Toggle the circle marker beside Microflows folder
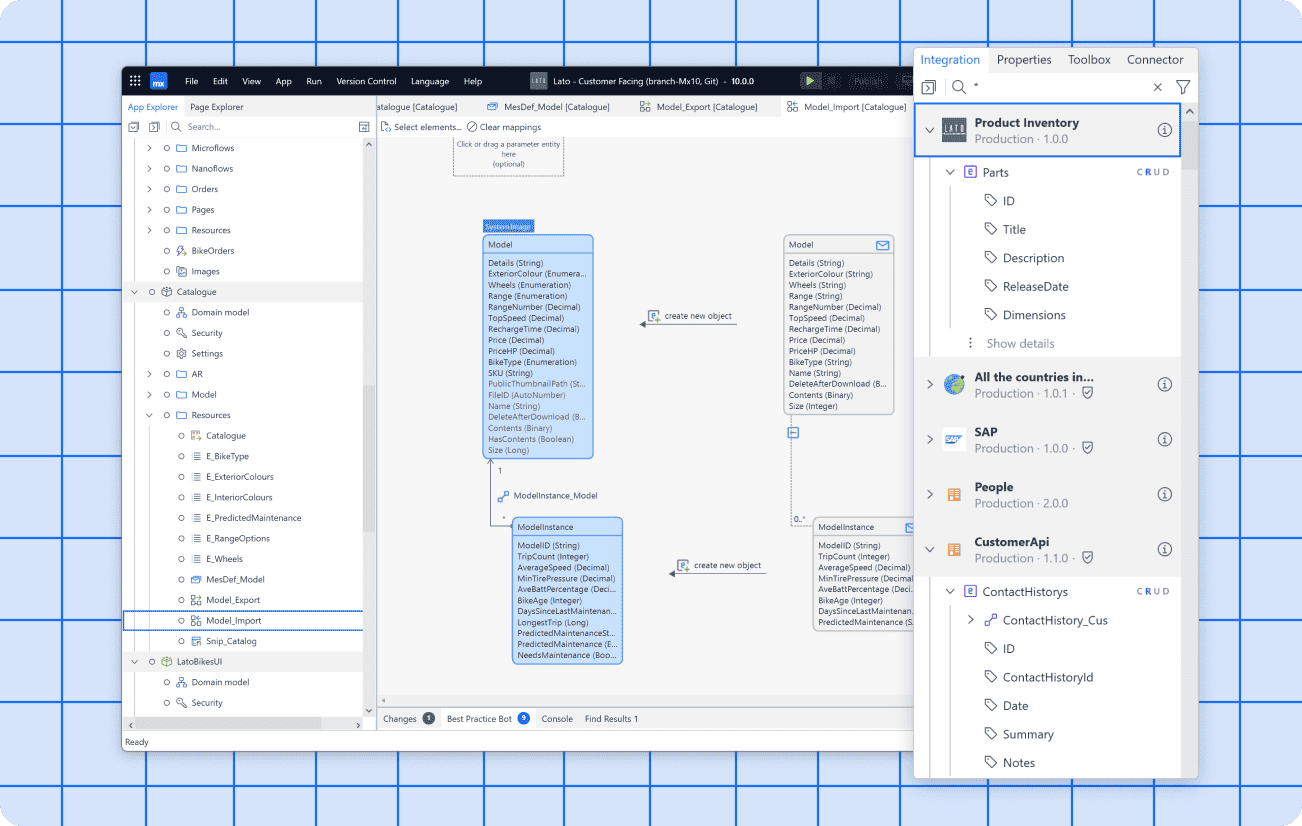This screenshot has height=826, width=1302. [167, 148]
